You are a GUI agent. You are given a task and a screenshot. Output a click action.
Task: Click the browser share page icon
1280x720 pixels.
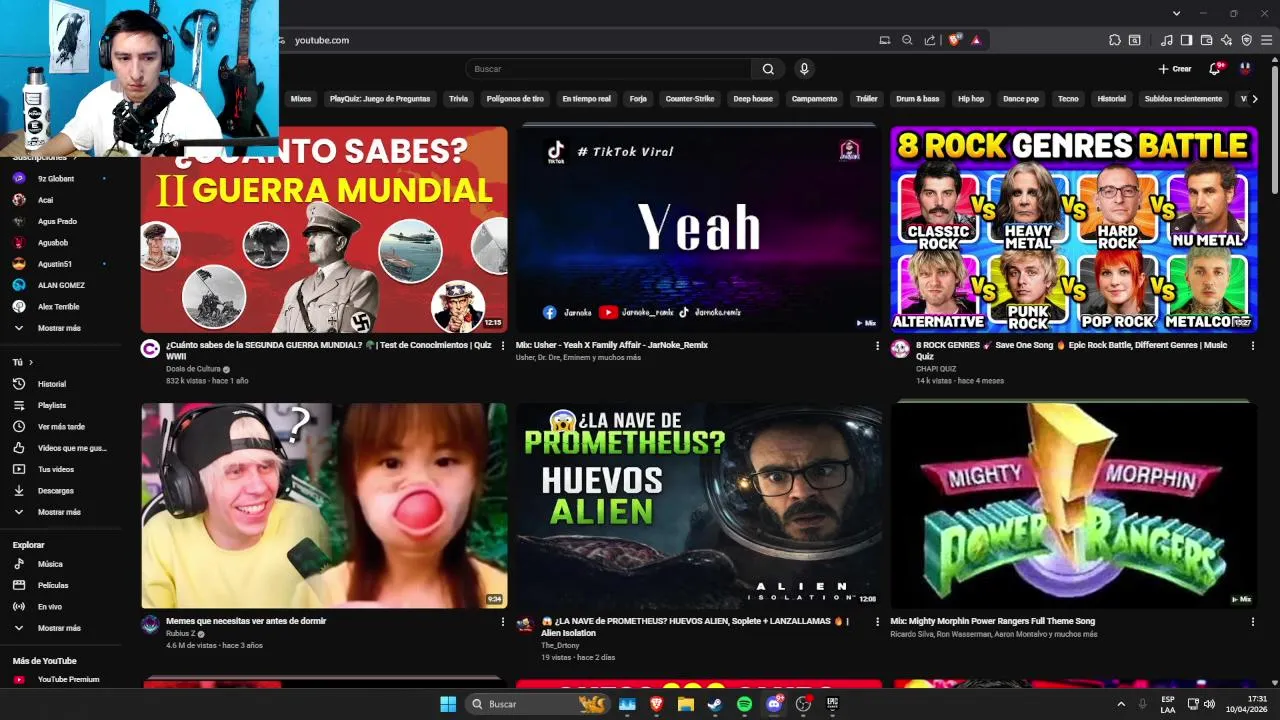[930, 40]
